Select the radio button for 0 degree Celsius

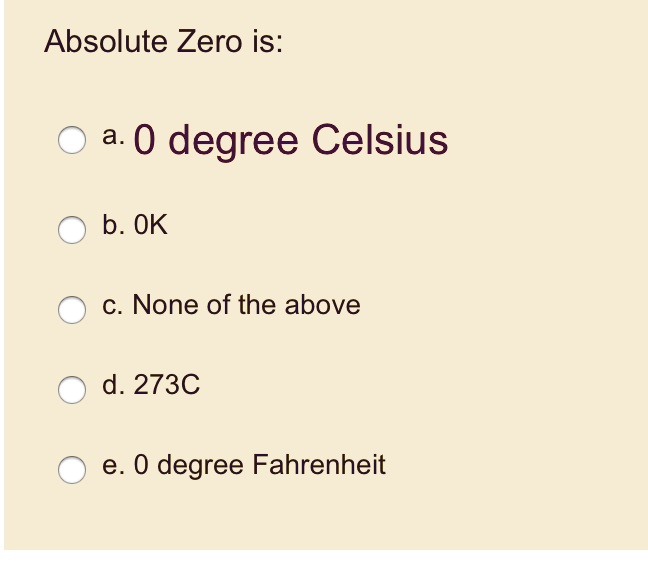[70, 143]
